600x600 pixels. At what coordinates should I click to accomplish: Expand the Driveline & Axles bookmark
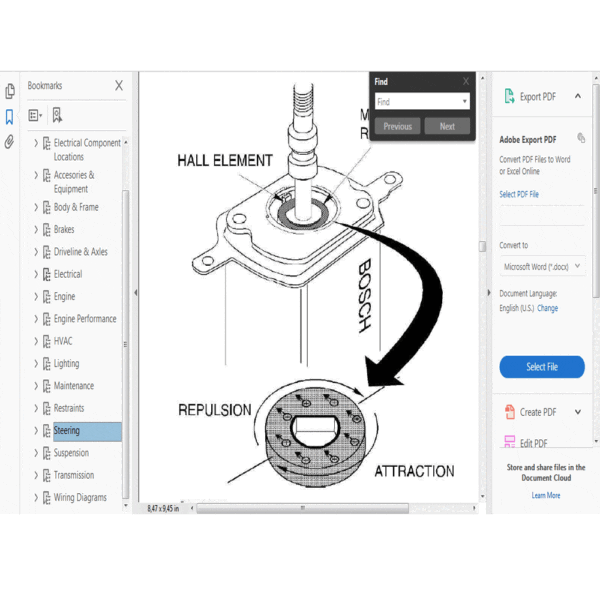pyautogui.click(x=36, y=252)
